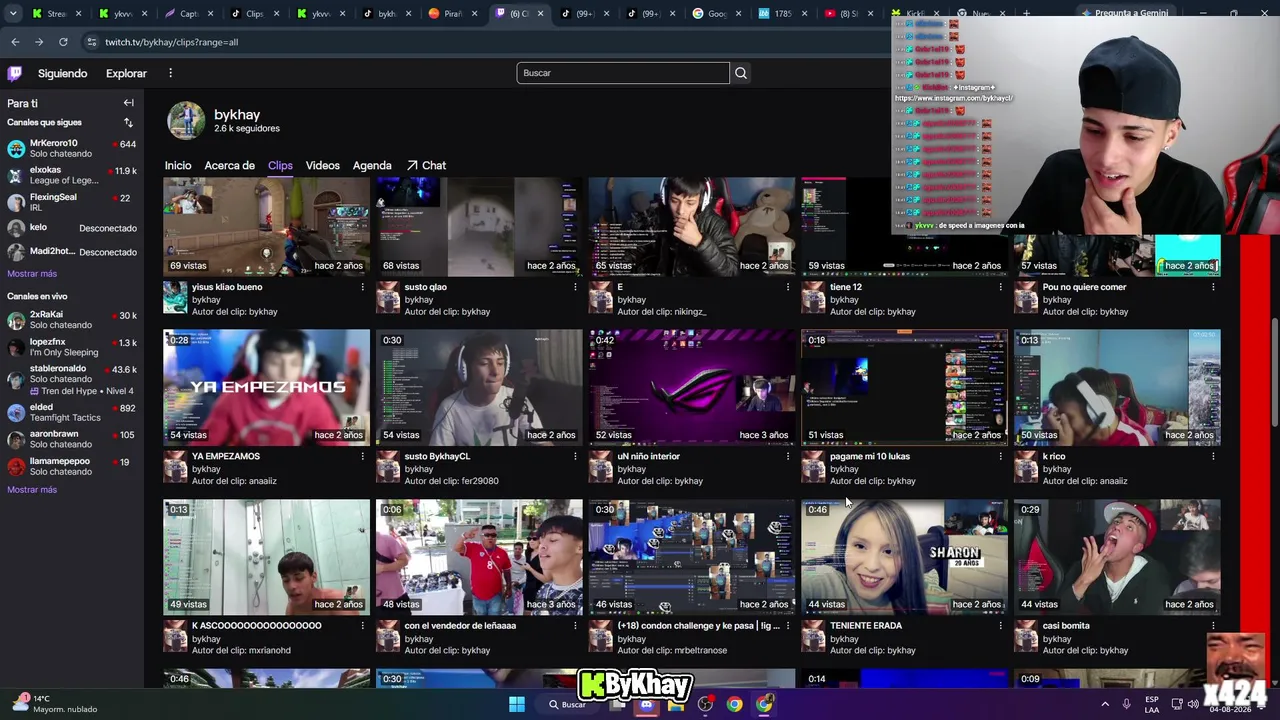Switch to the Inicio tab
The height and width of the screenshot is (720, 1280).
point(178,166)
